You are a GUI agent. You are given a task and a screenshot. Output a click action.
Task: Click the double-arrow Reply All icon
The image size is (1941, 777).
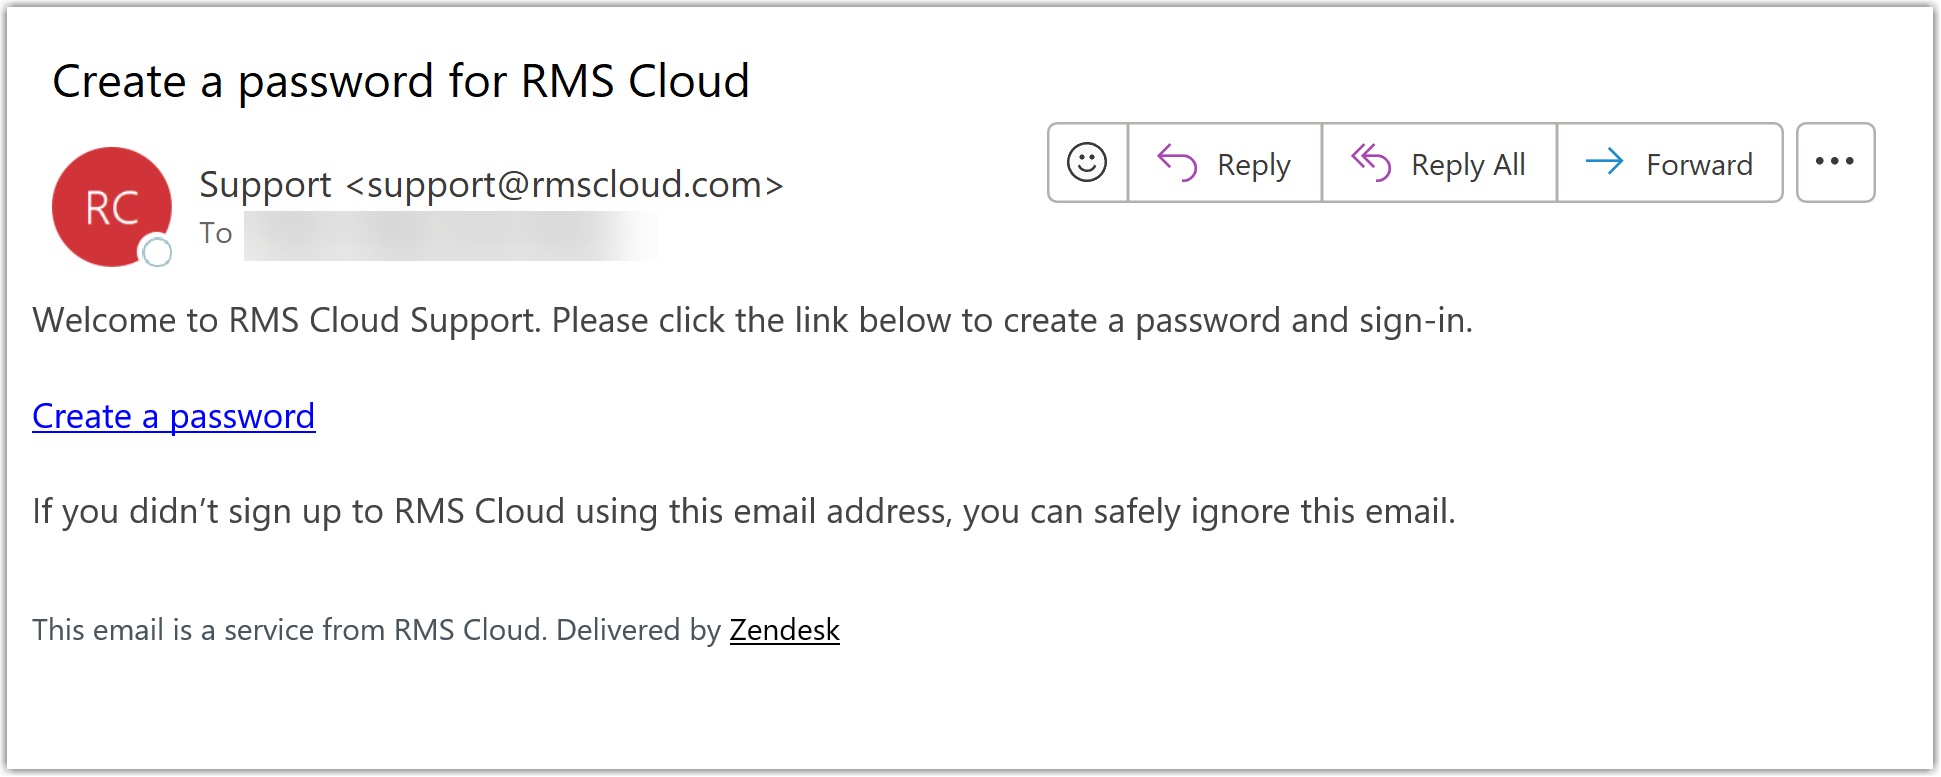click(x=1371, y=162)
